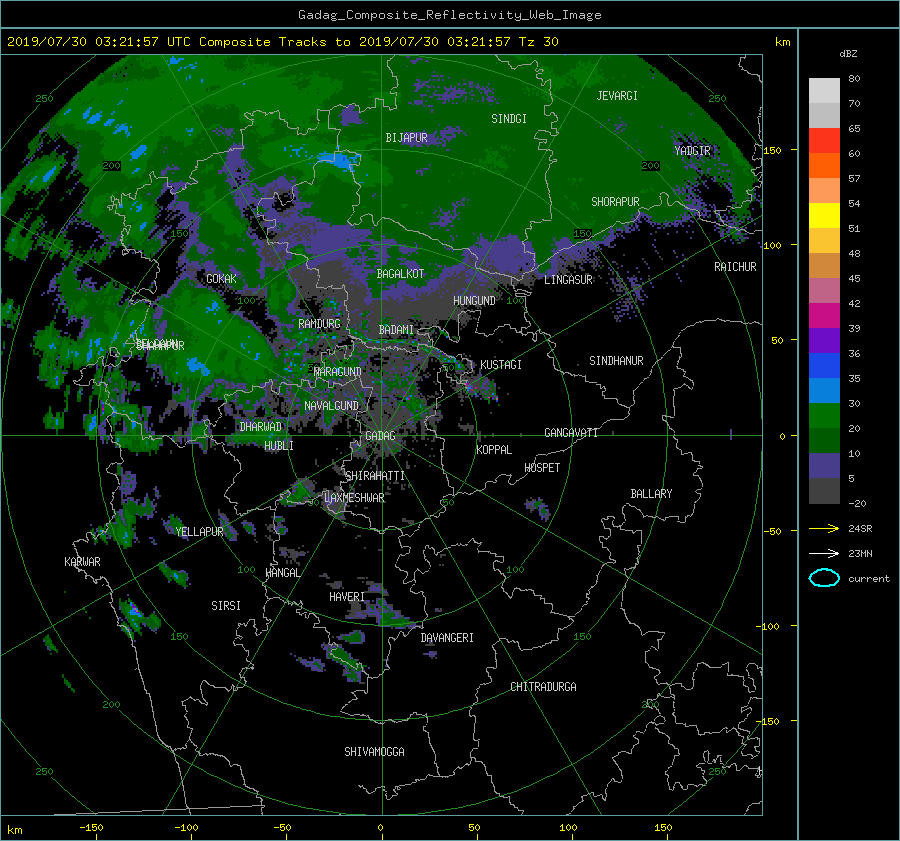Click the BADAMI town label
The width and height of the screenshot is (900, 841).
[x=396, y=330]
